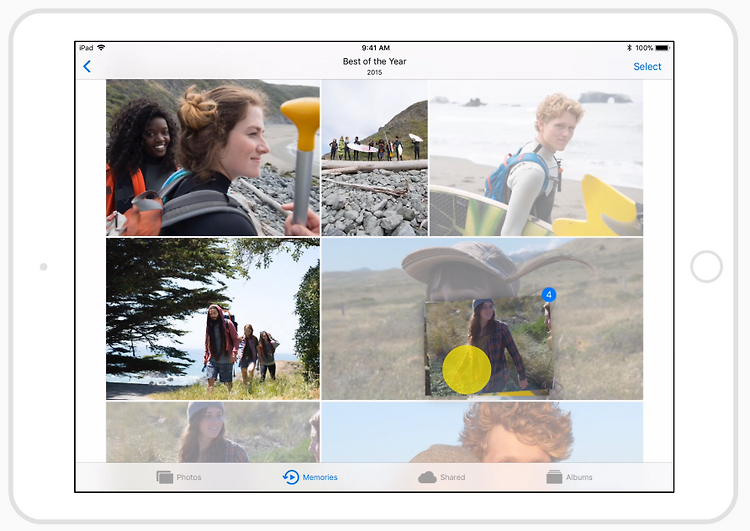Click the iPad home button circle
The height and width of the screenshot is (531, 750).
coord(706,266)
